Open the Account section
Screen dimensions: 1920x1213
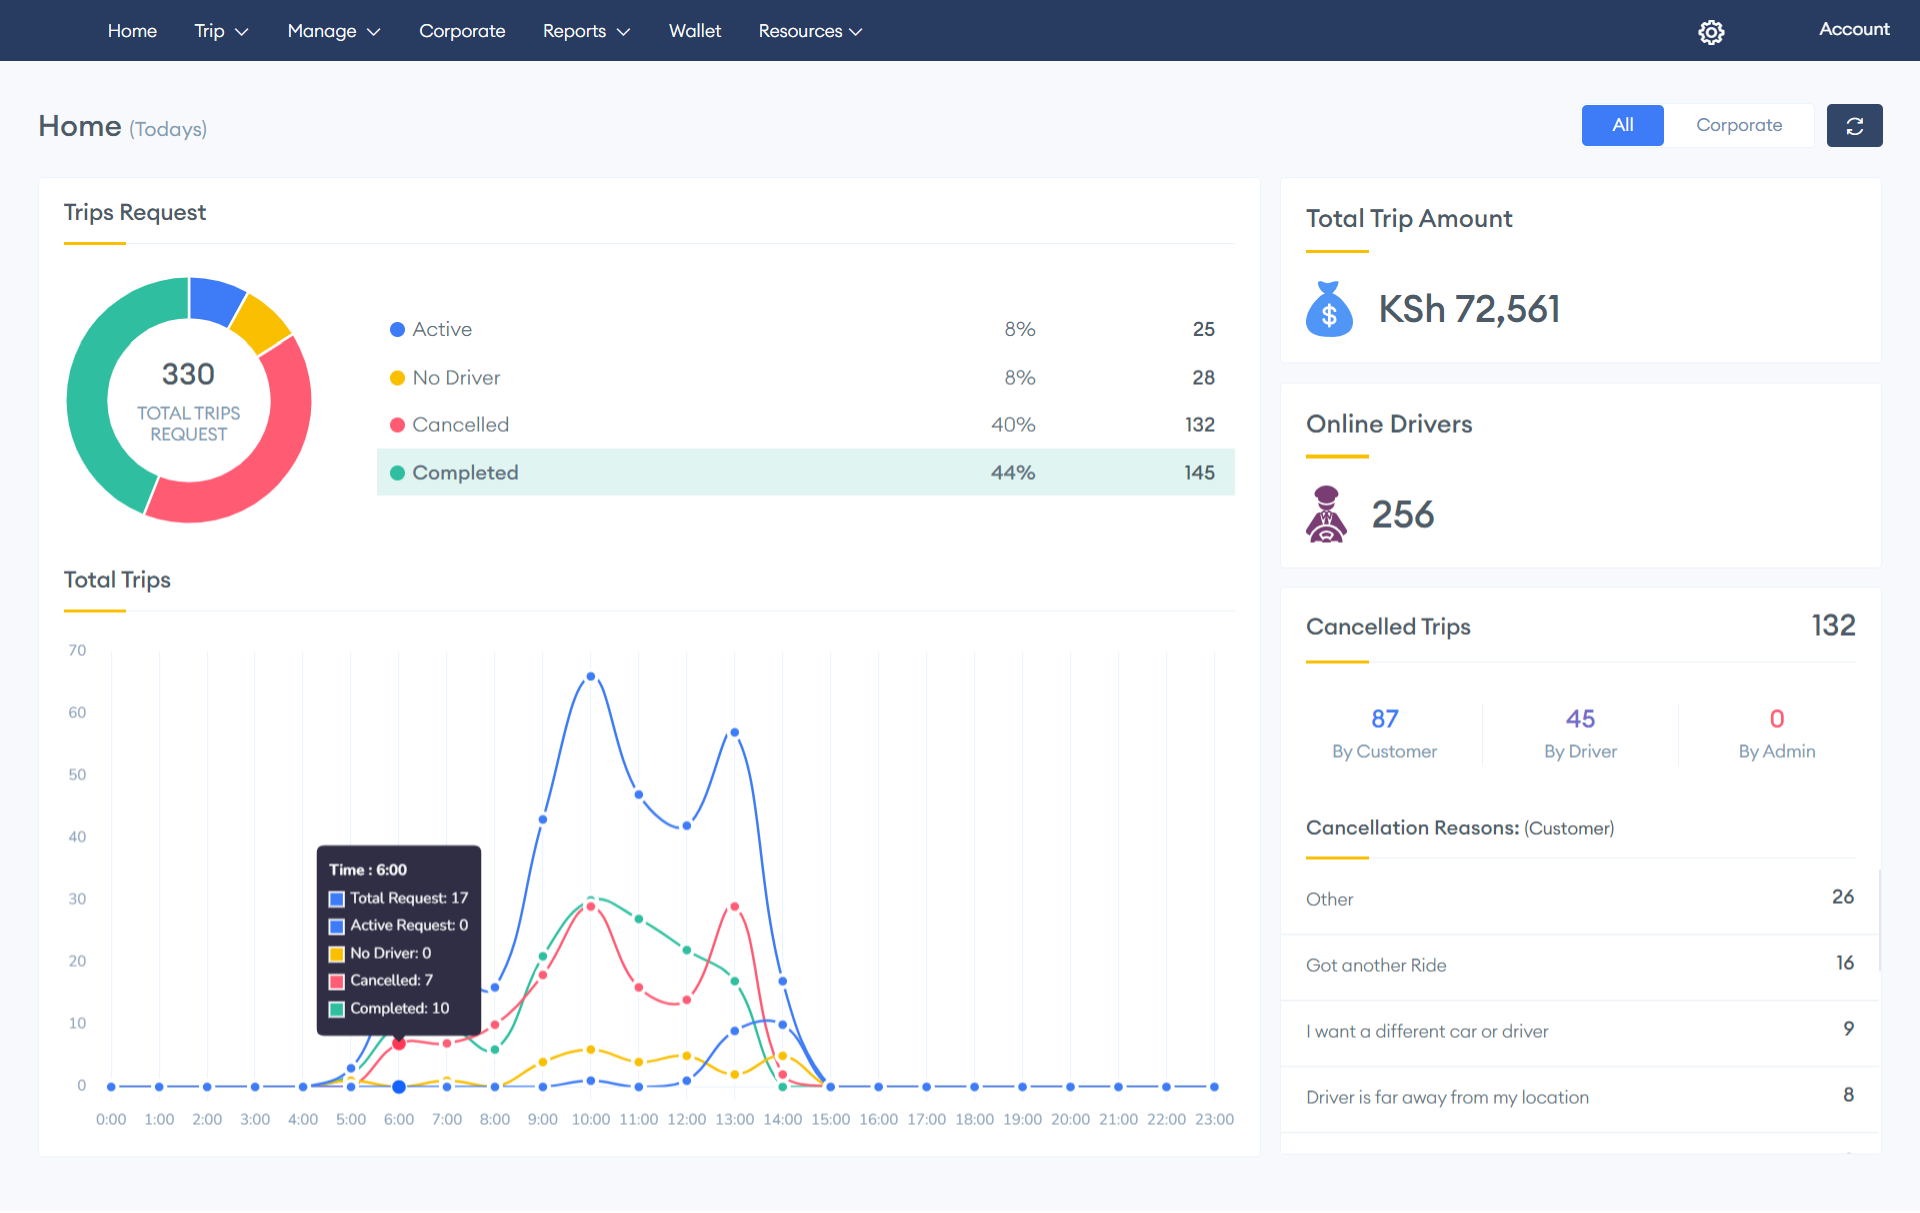pyautogui.click(x=1853, y=29)
